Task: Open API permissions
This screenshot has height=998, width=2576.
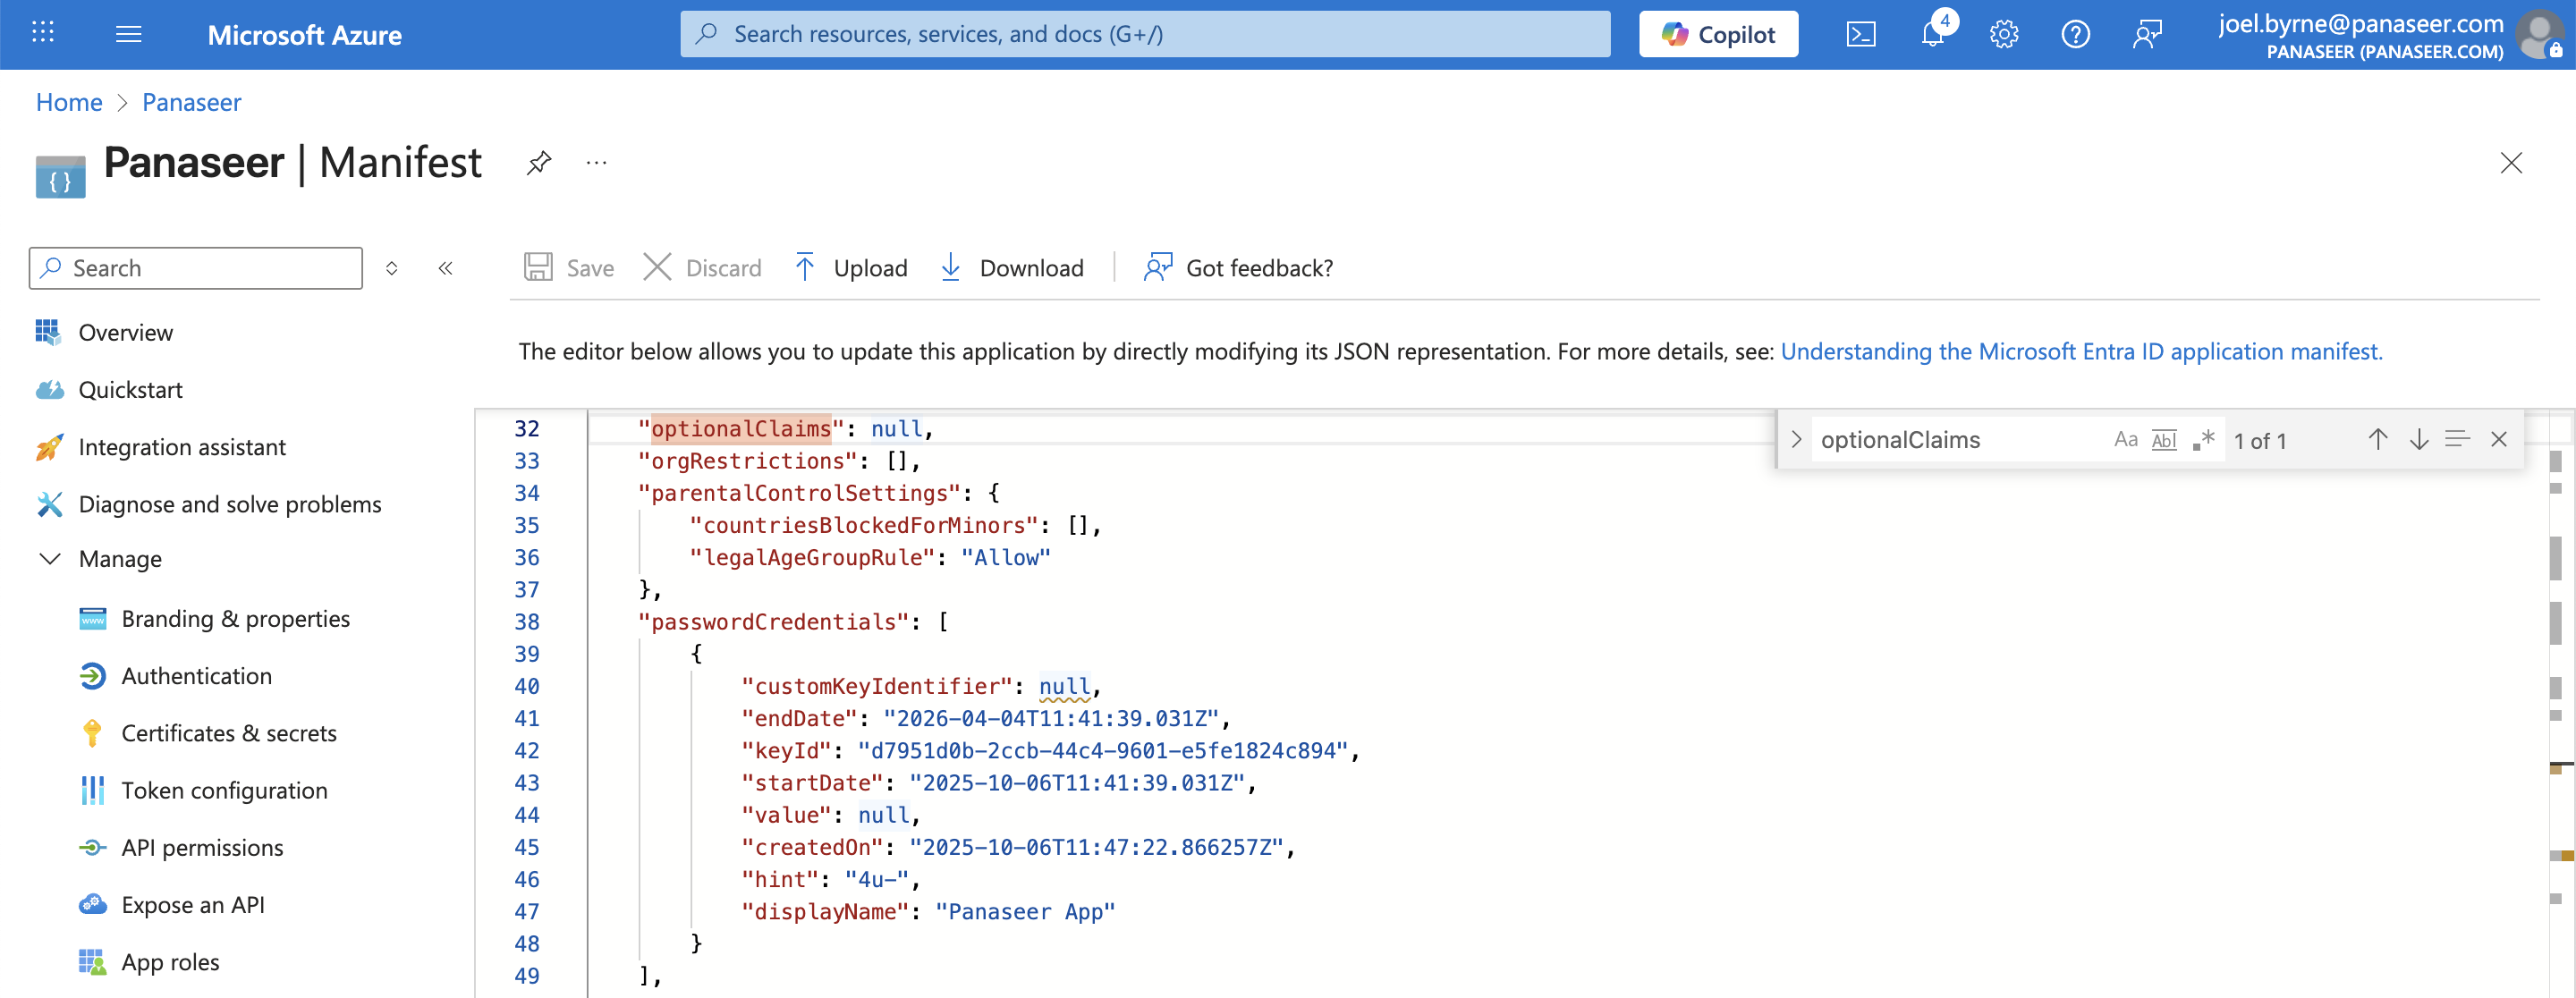Action: point(202,846)
